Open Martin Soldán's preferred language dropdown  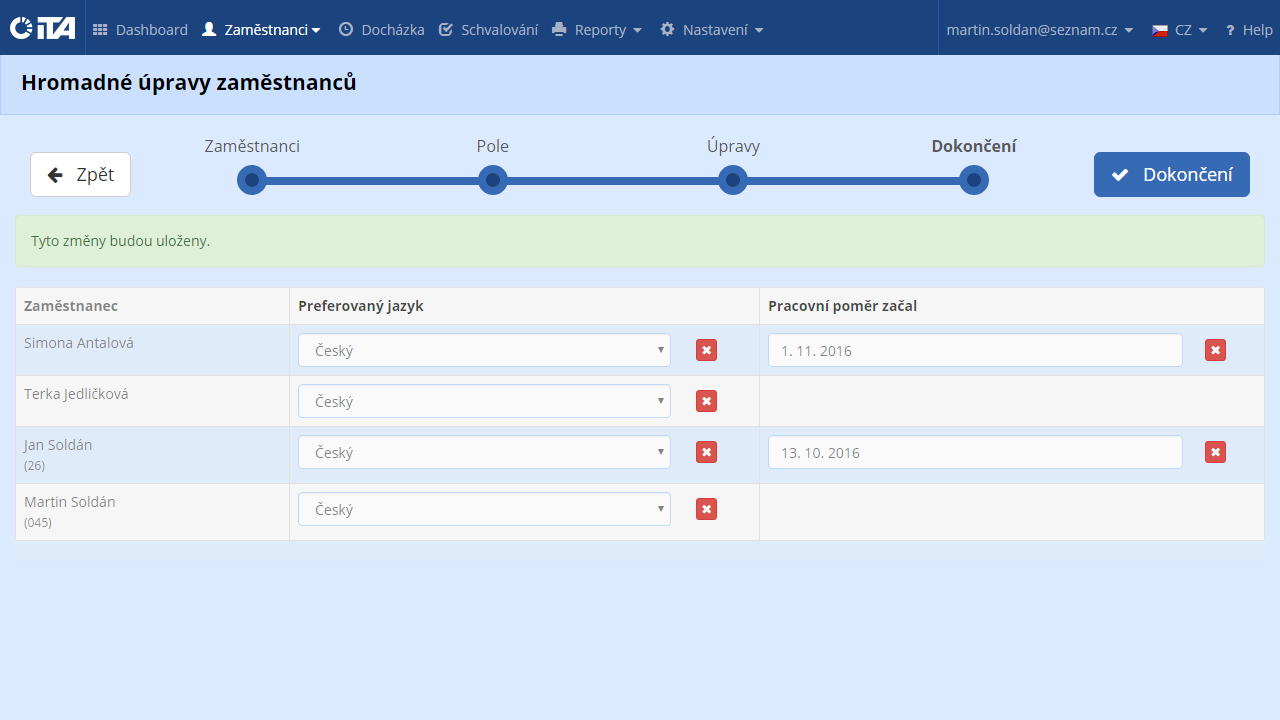[x=484, y=509]
